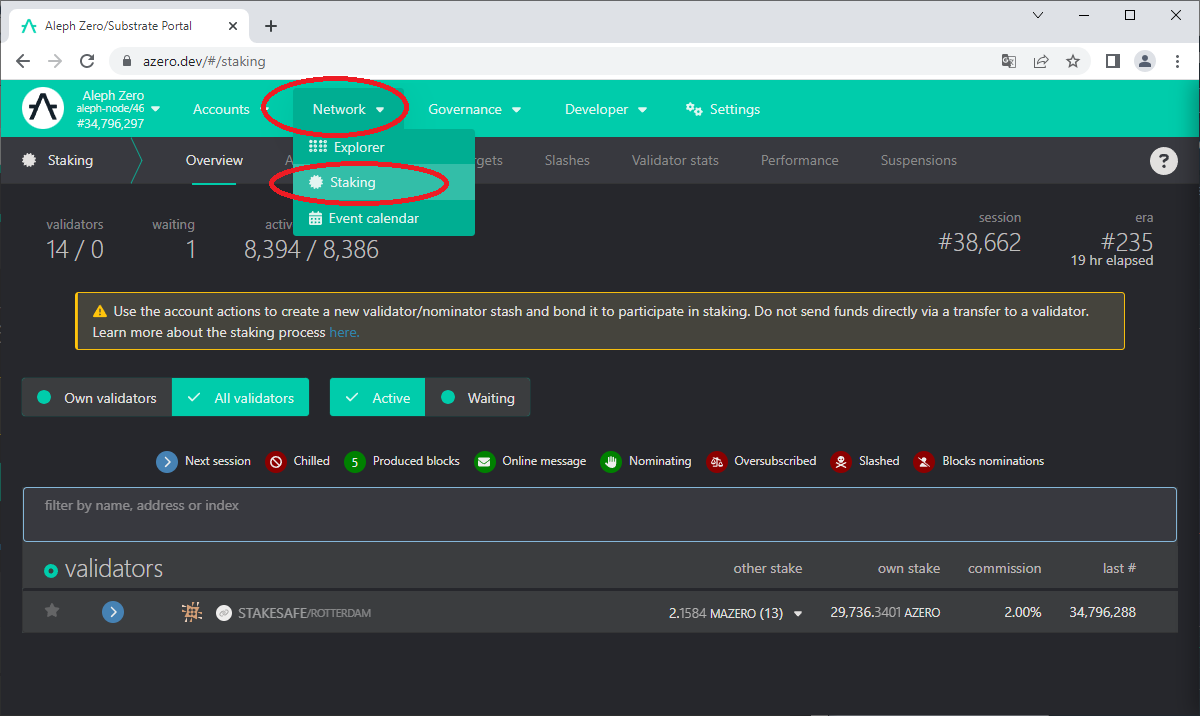Click era number #235
Image resolution: width=1200 pixels, height=716 pixels.
coord(1127,242)
